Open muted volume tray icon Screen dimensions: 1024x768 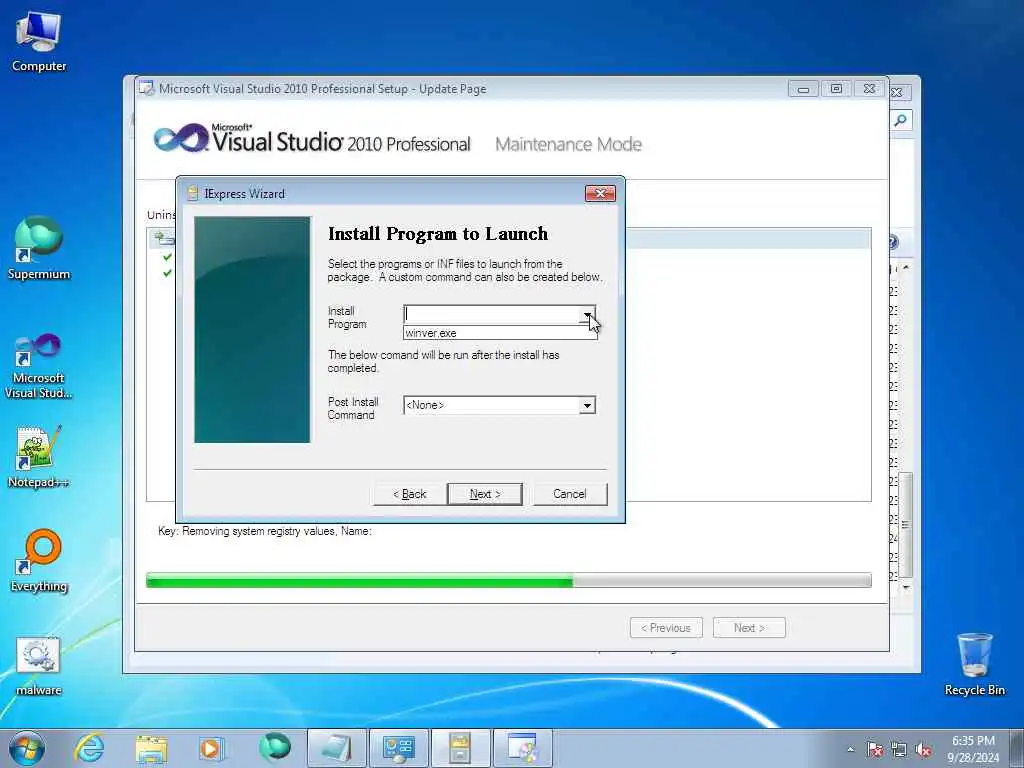[923, 749]
